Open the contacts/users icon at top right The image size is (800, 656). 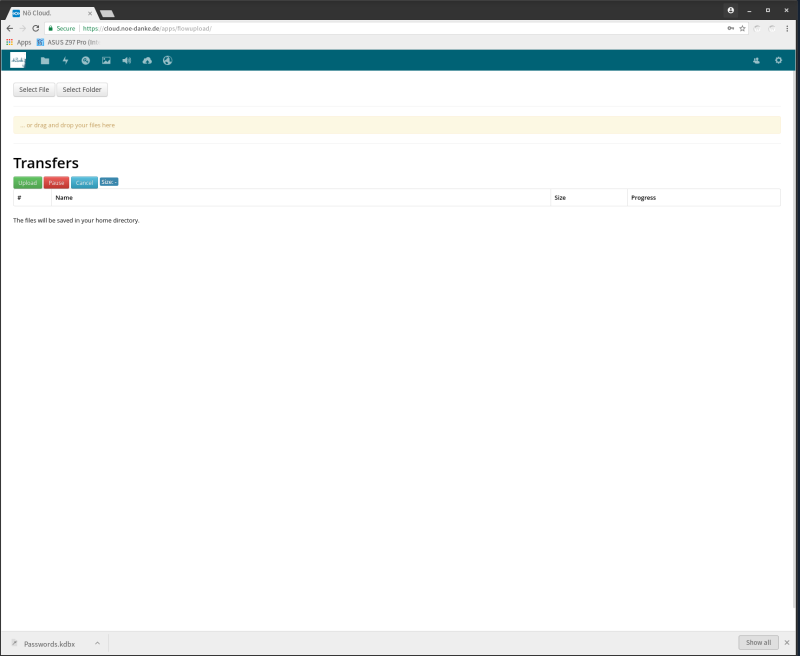[756, 61]
